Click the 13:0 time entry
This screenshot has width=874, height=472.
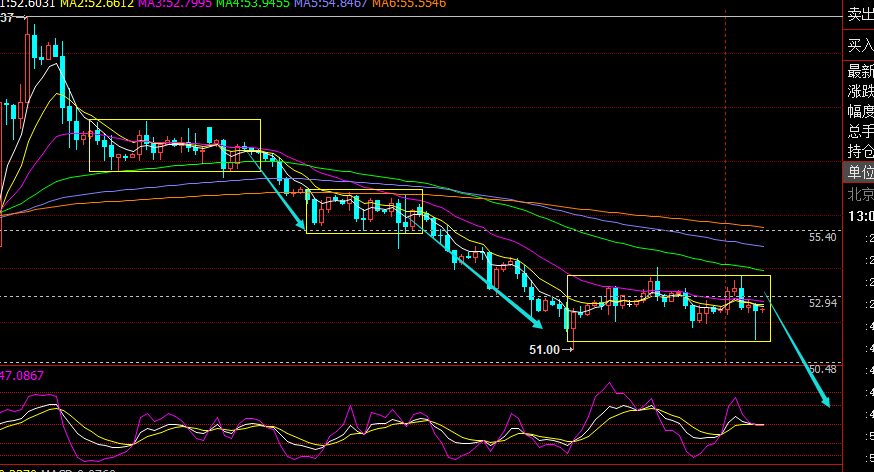click(861, 216)
